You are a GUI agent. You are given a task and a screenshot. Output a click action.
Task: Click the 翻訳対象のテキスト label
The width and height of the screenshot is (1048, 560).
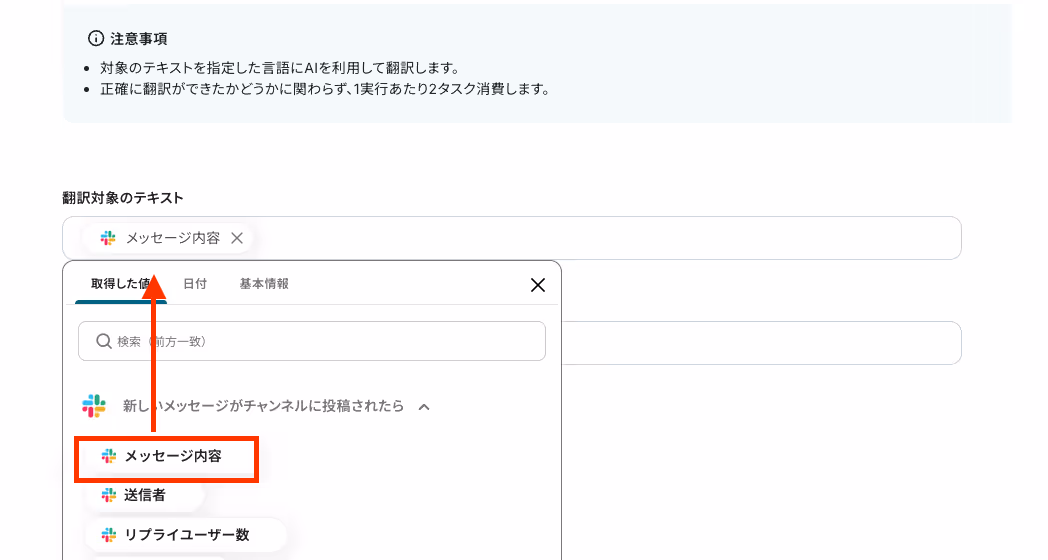pos(122,198)
